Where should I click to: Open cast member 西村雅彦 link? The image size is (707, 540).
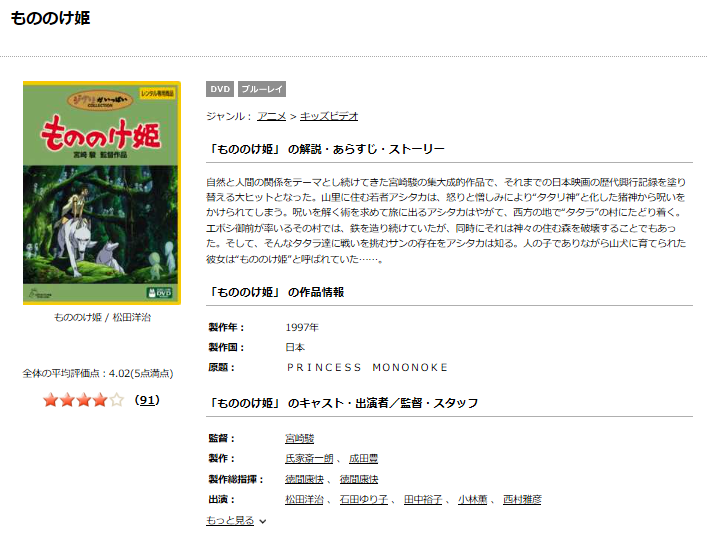point(522,499)
